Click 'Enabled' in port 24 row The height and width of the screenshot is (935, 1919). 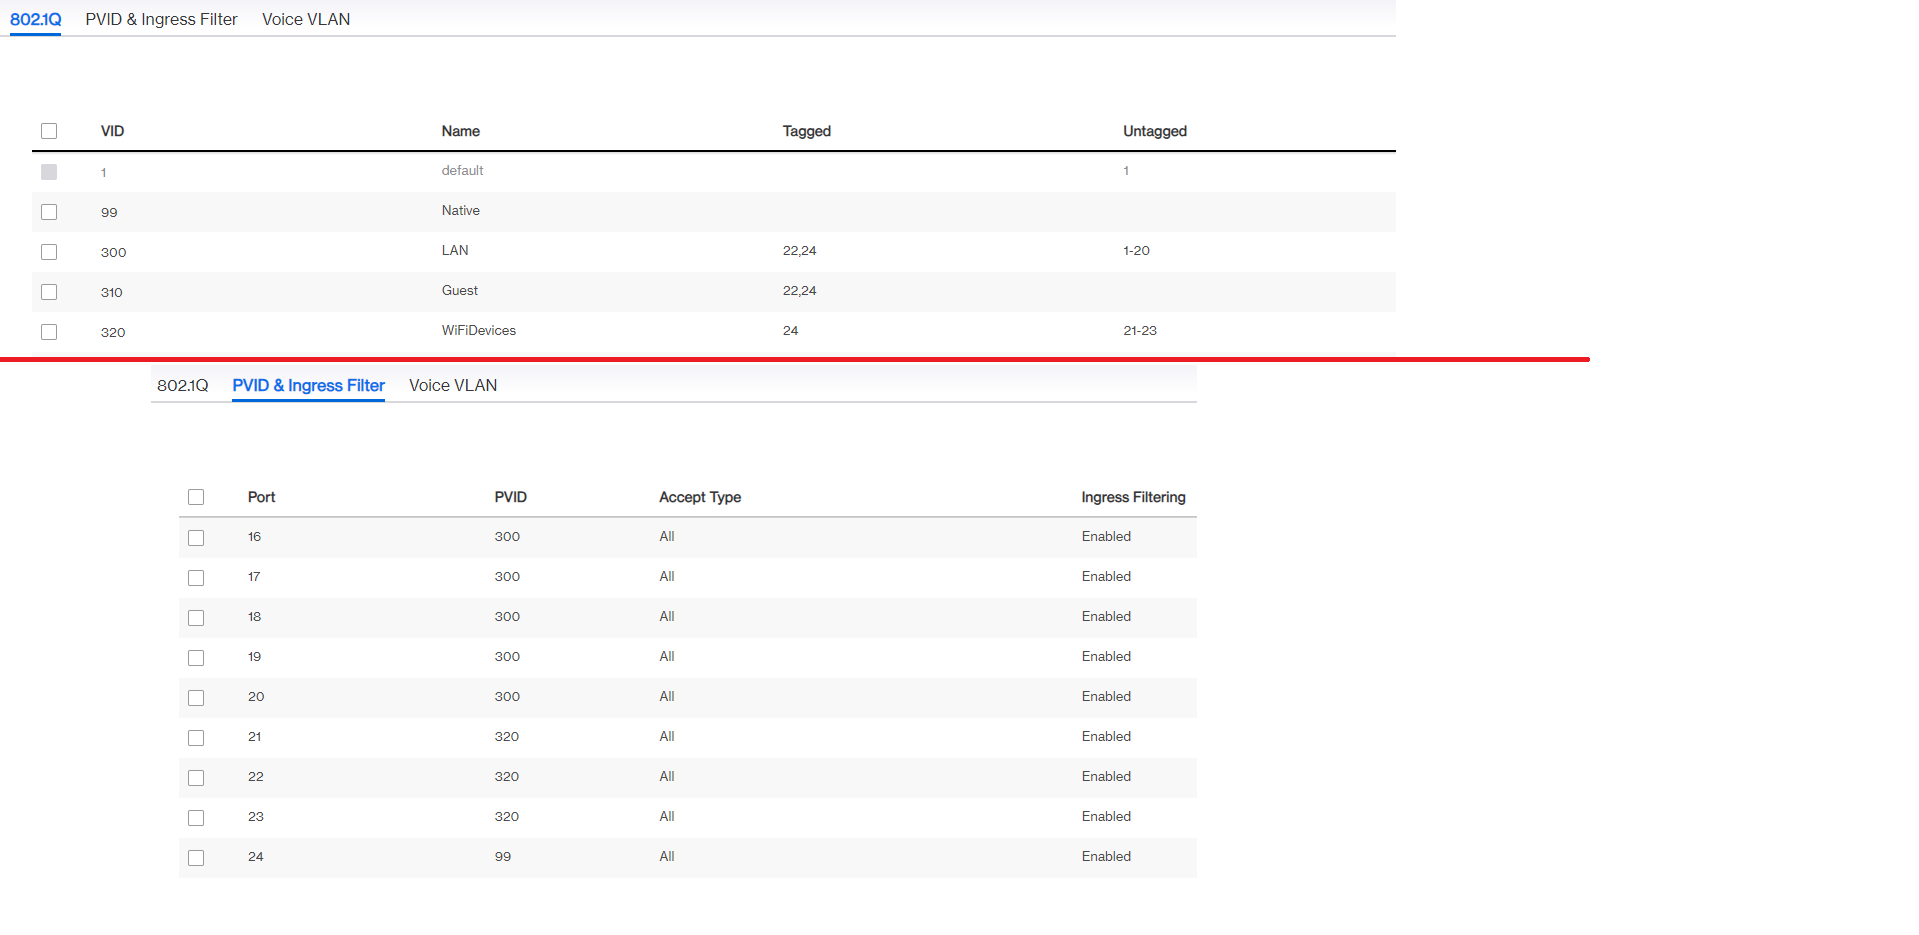(1106, 857)
